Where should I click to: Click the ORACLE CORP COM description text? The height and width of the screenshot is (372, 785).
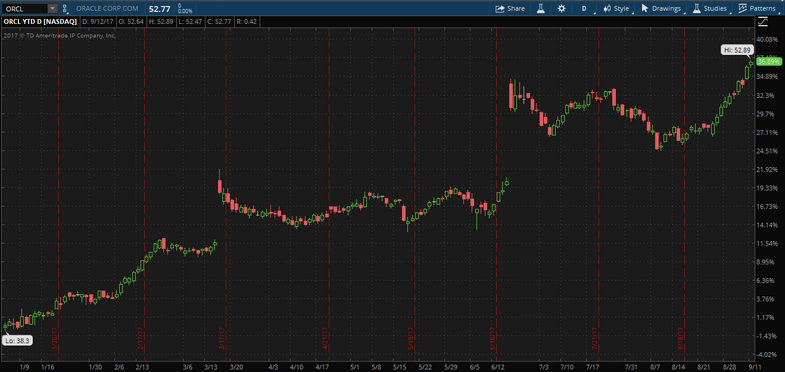coord(108,9)
